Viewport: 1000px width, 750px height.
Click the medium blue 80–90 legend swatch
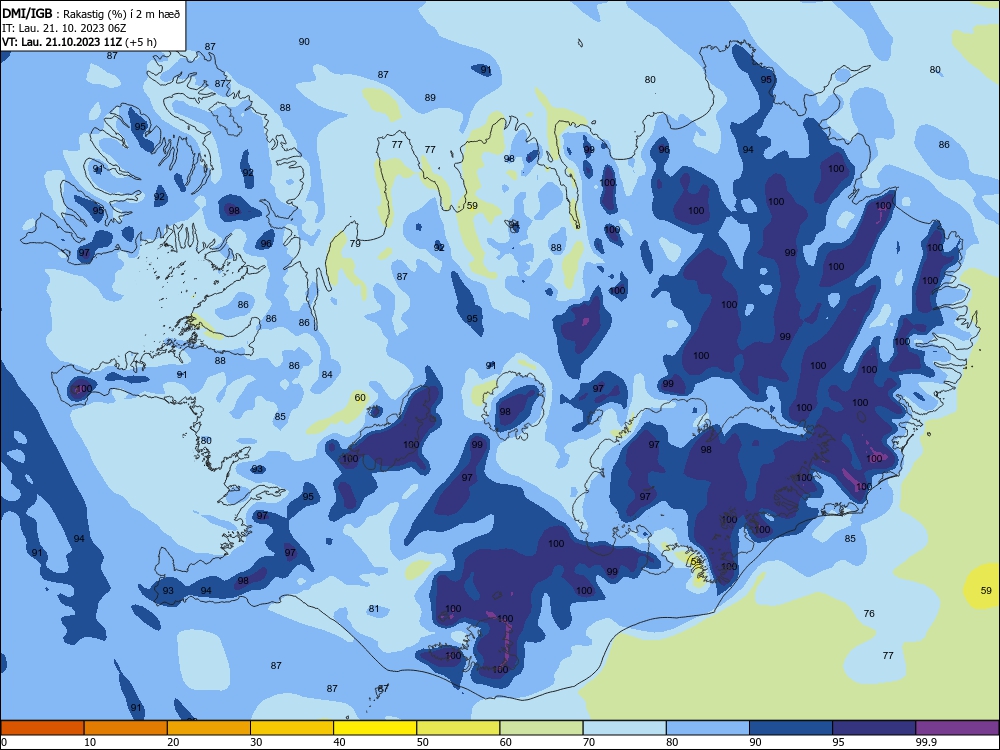click(708, 728)
